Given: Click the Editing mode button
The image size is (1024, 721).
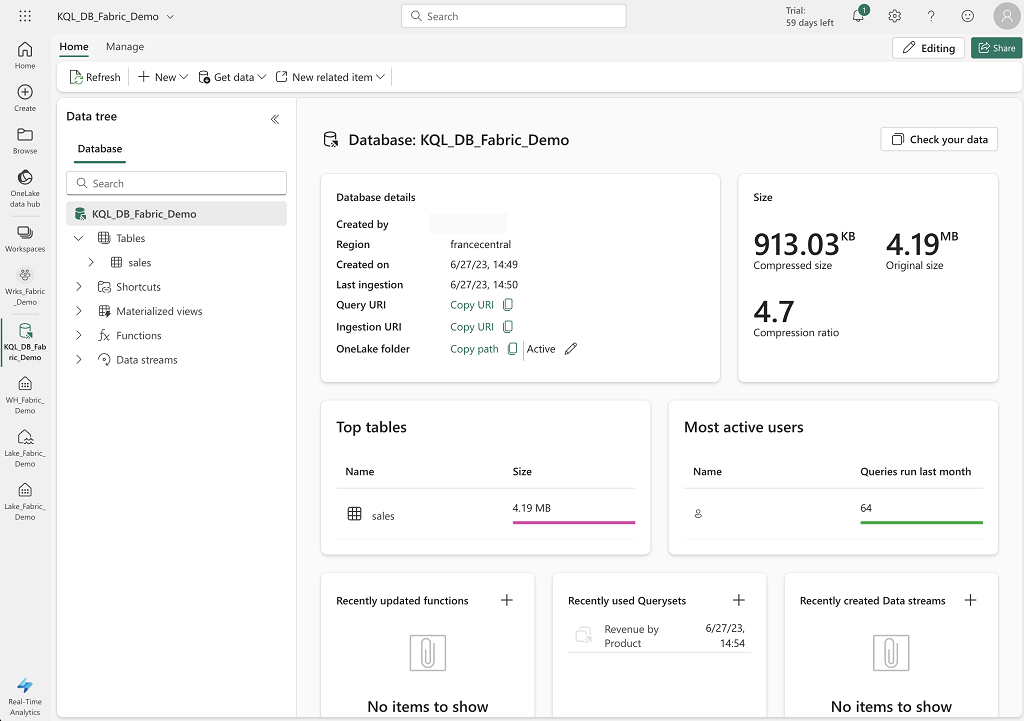Looking at the screenshot, I should tap(928, 48).
